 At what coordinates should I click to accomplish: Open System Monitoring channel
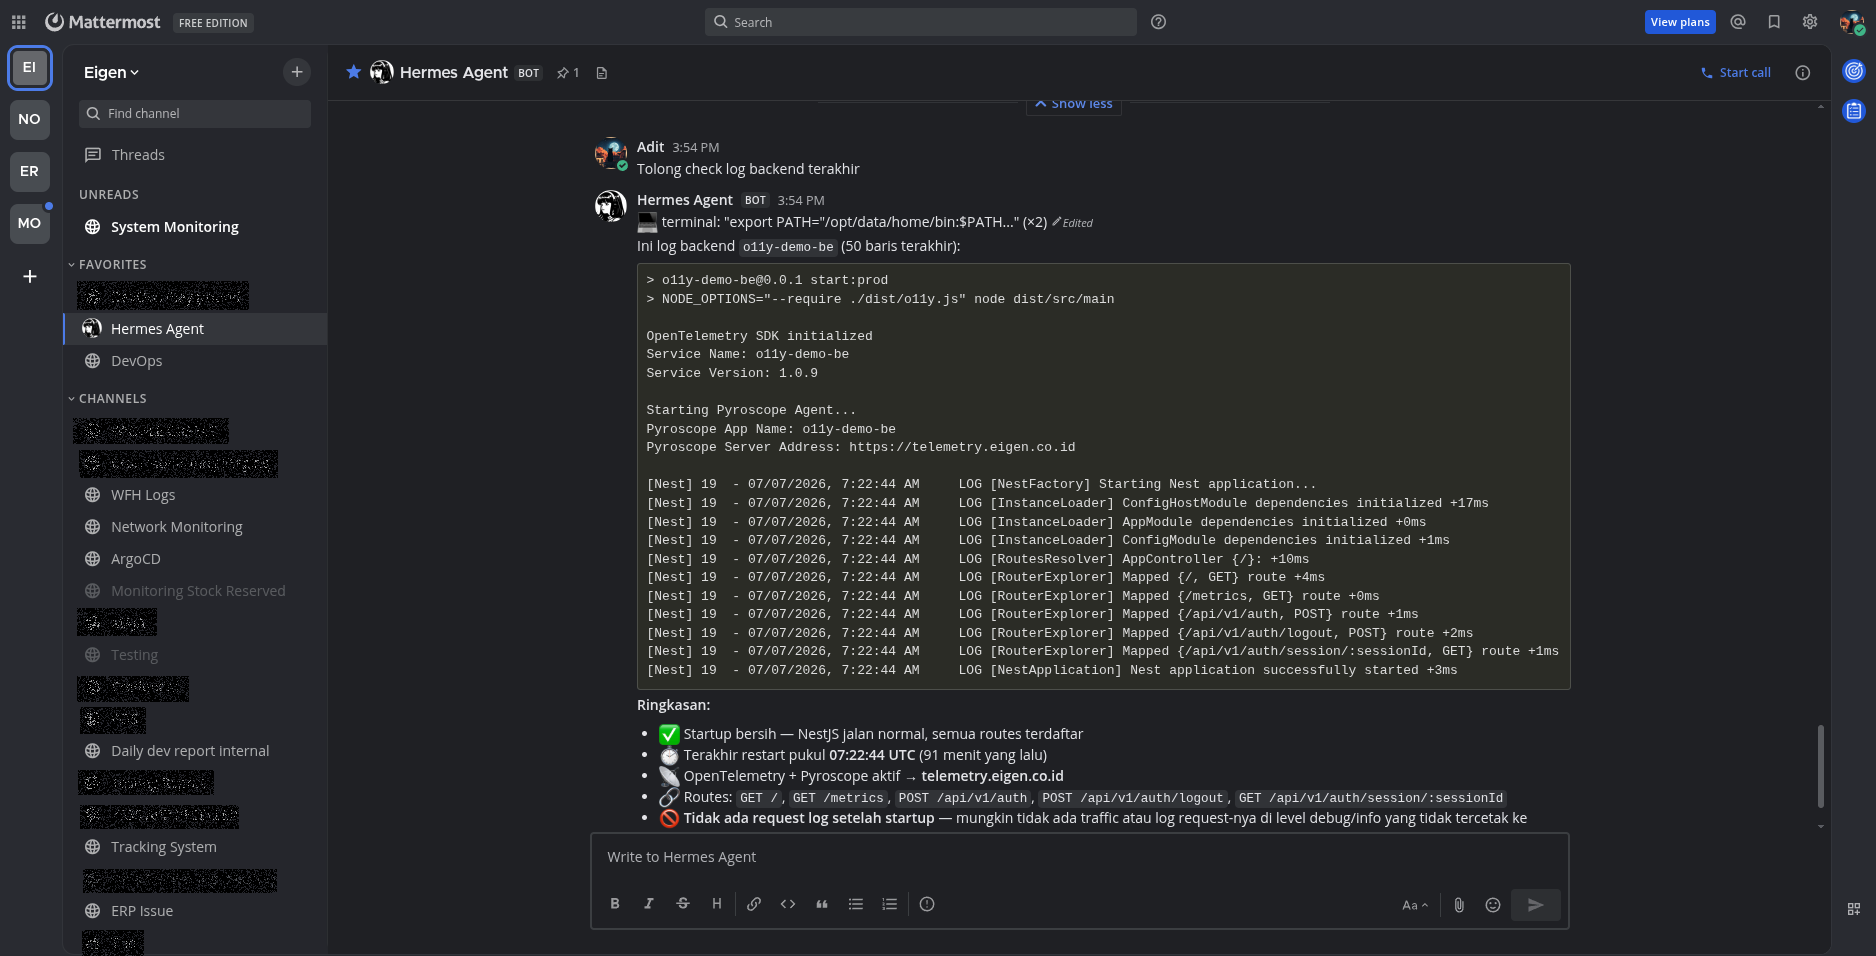coord(195,227)
